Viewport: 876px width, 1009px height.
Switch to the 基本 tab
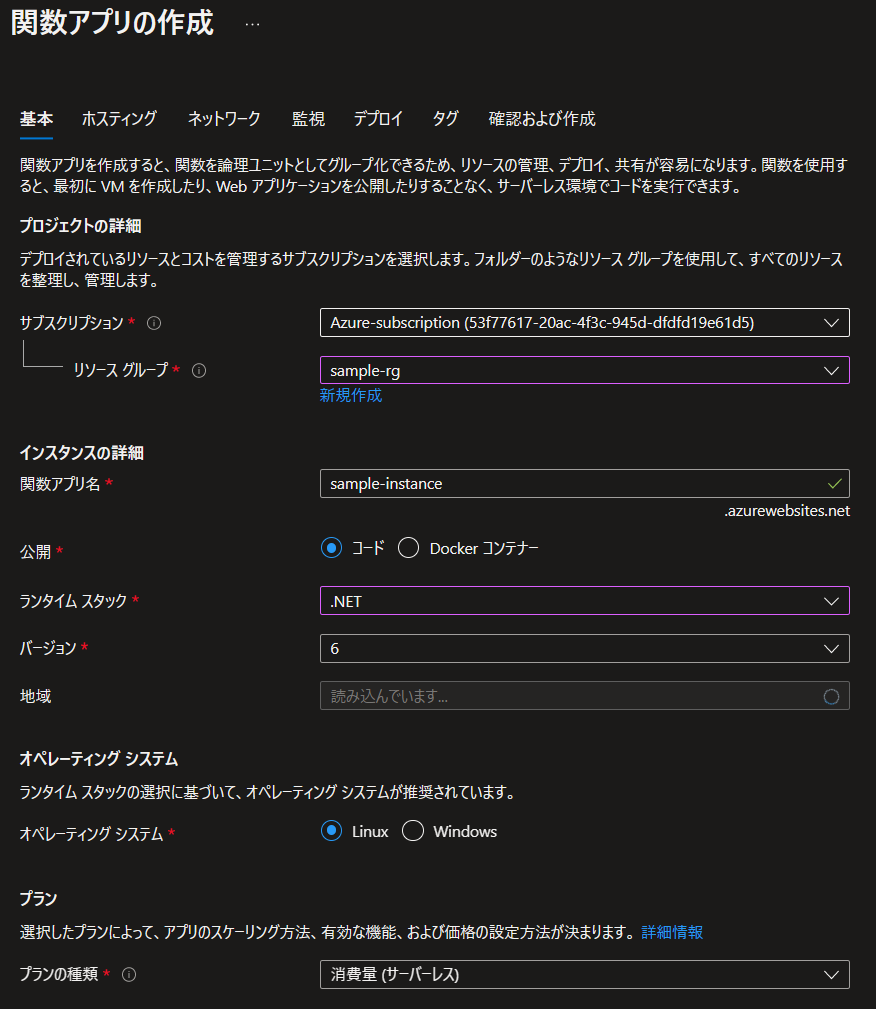(x=36, y=119)
